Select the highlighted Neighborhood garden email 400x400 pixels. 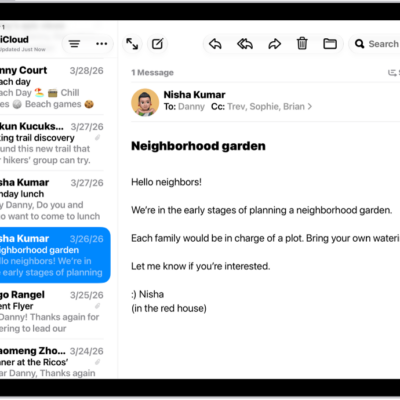55,255
